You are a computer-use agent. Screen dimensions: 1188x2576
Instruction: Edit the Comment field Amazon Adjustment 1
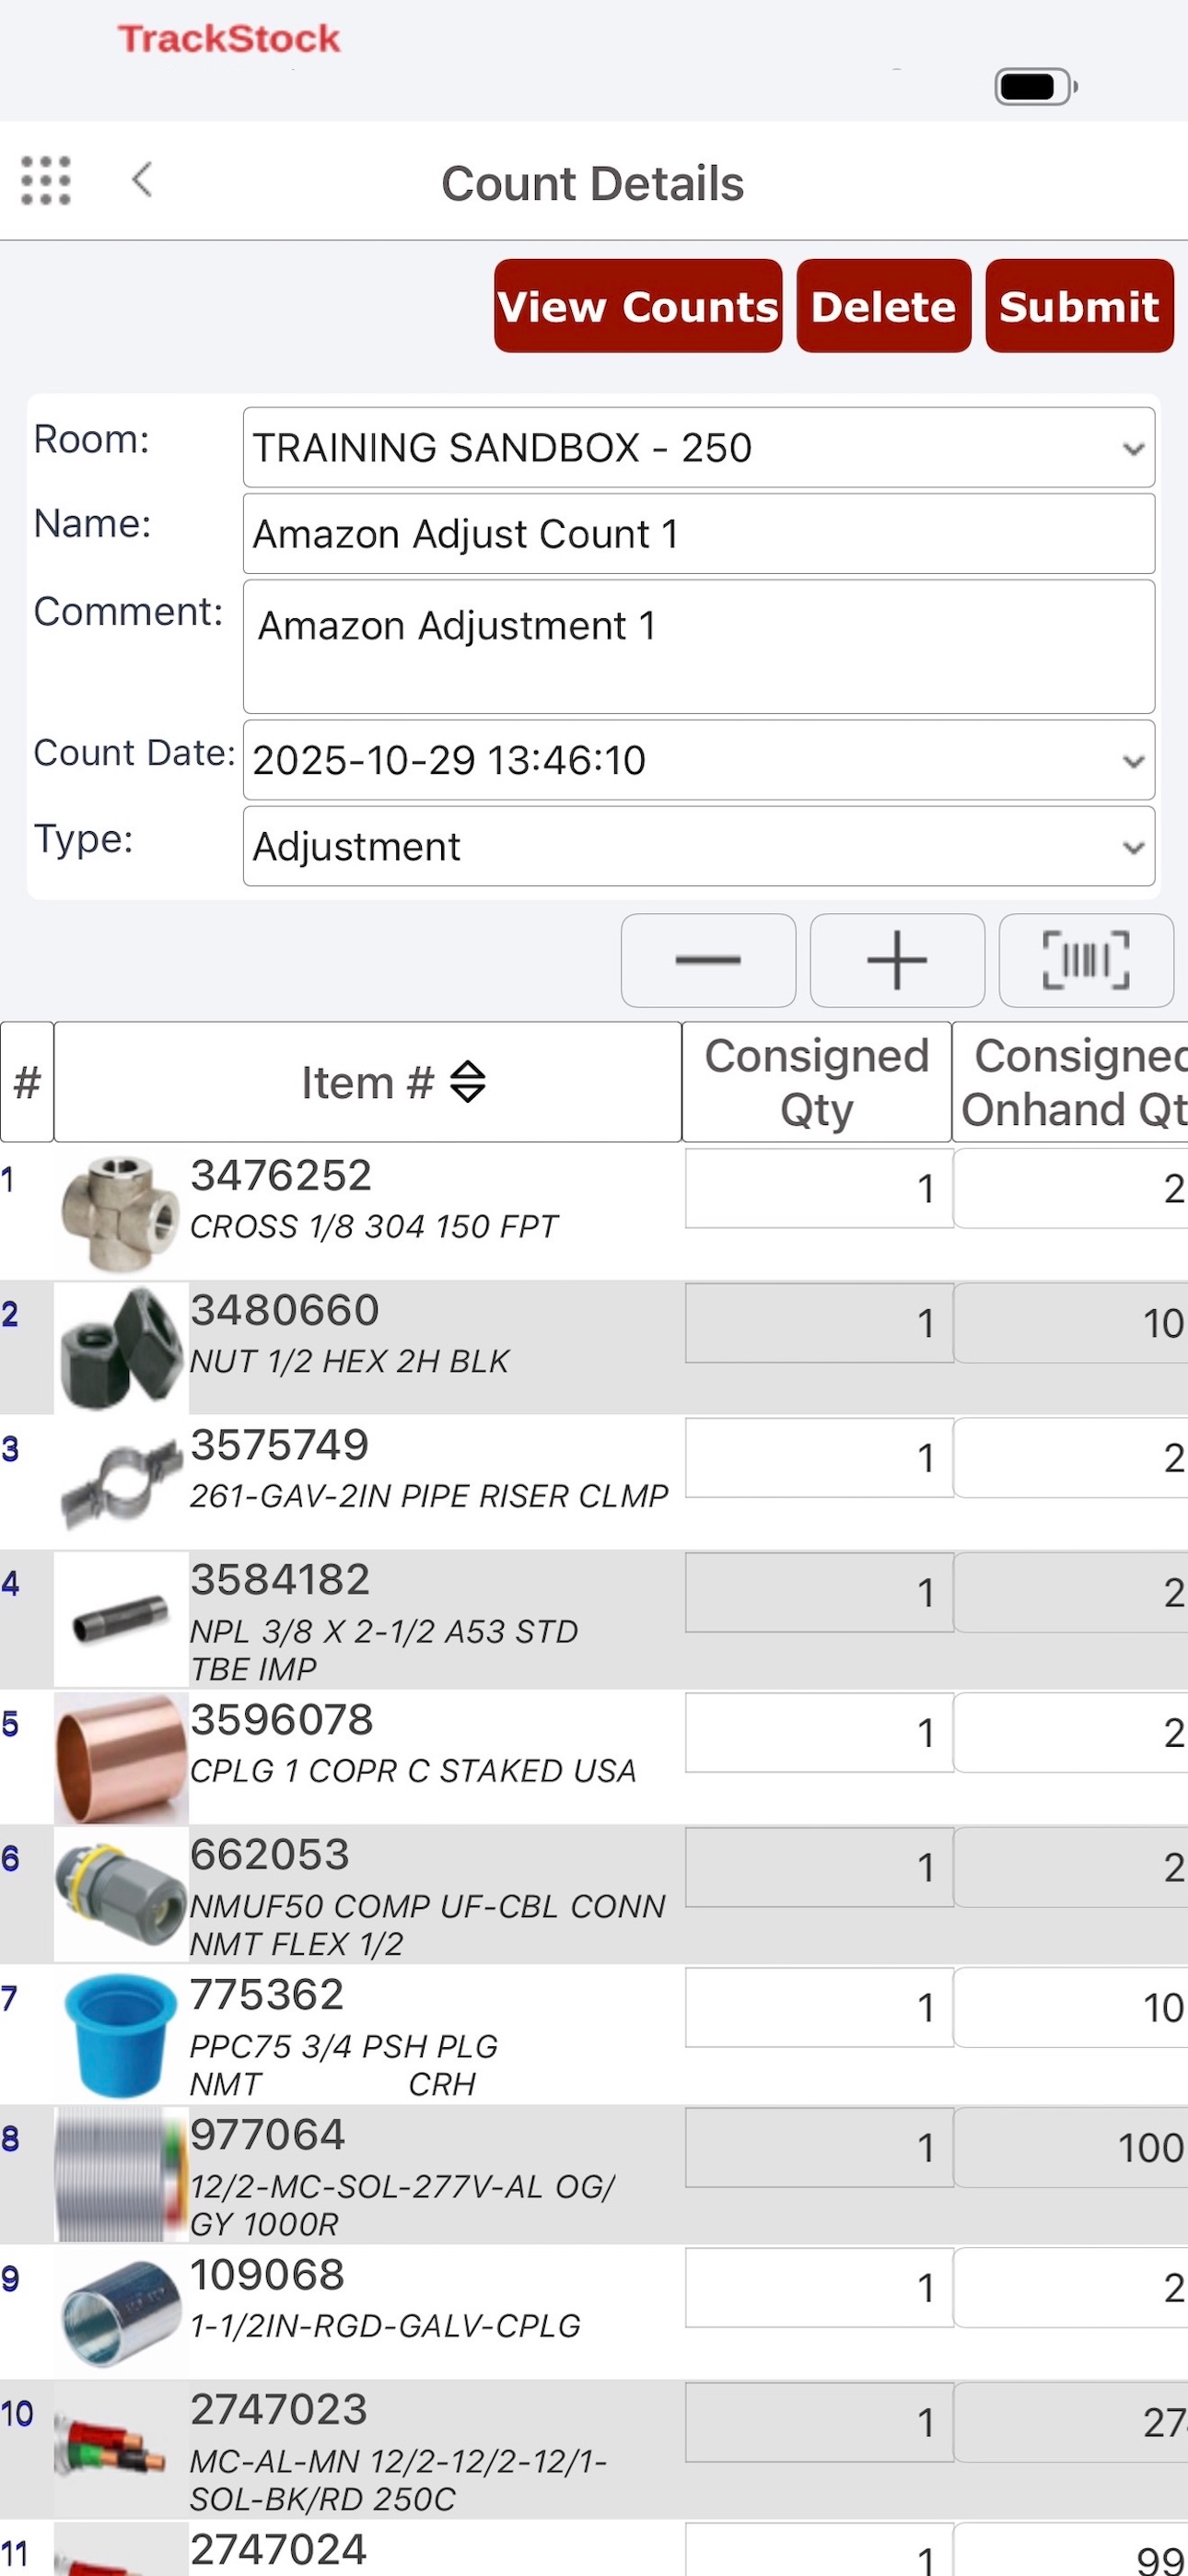pos(699,647)
